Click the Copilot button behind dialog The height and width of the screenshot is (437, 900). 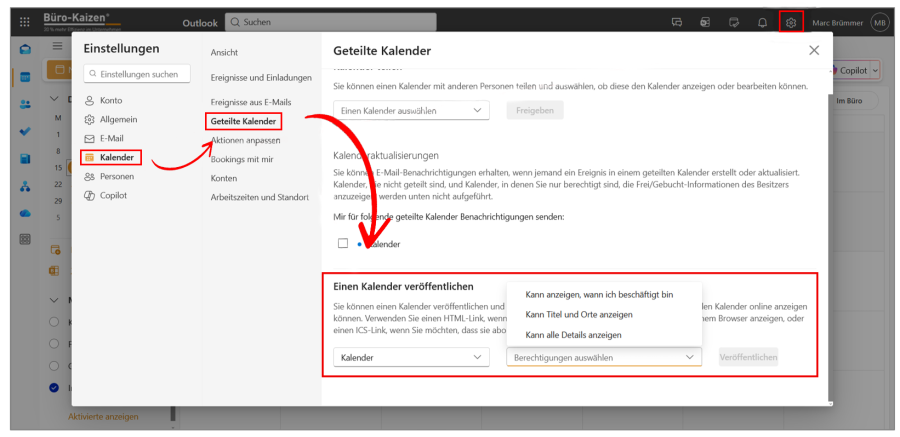[x=853, y=70]
